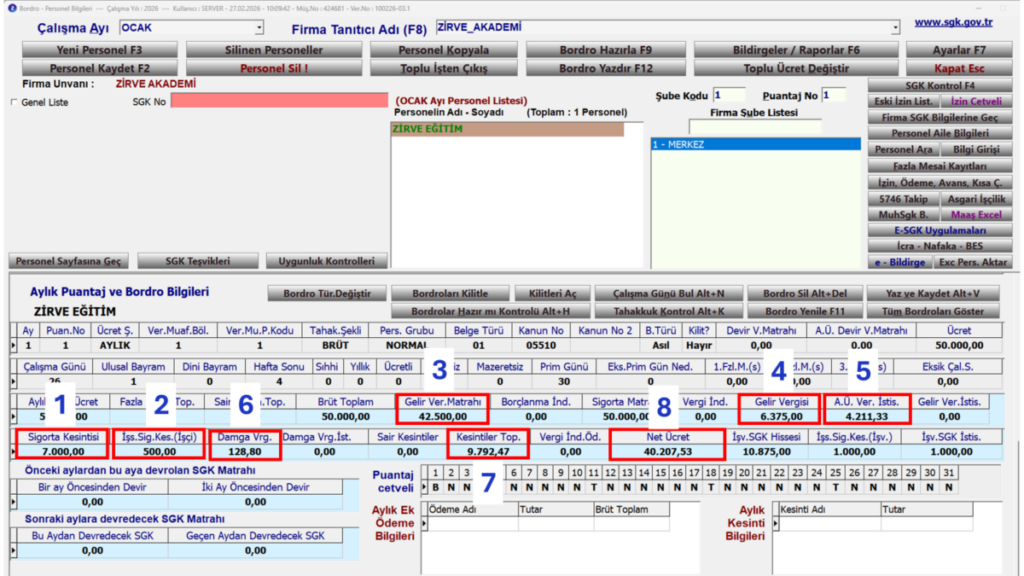Click the red SGK No input field
Screen dimensions: 1024x576
(x=279, y=101)
